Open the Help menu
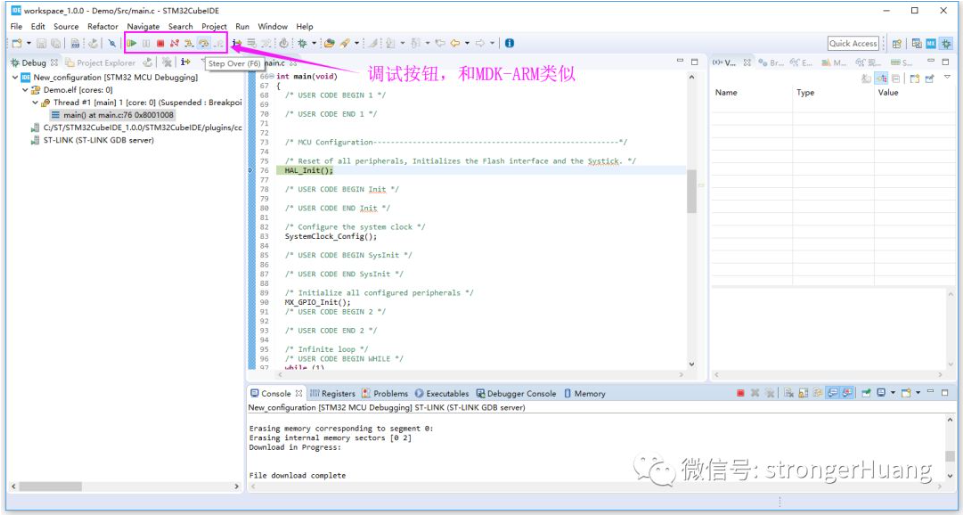The width and height of the screenshot is (963, 522). click(305, 26)
